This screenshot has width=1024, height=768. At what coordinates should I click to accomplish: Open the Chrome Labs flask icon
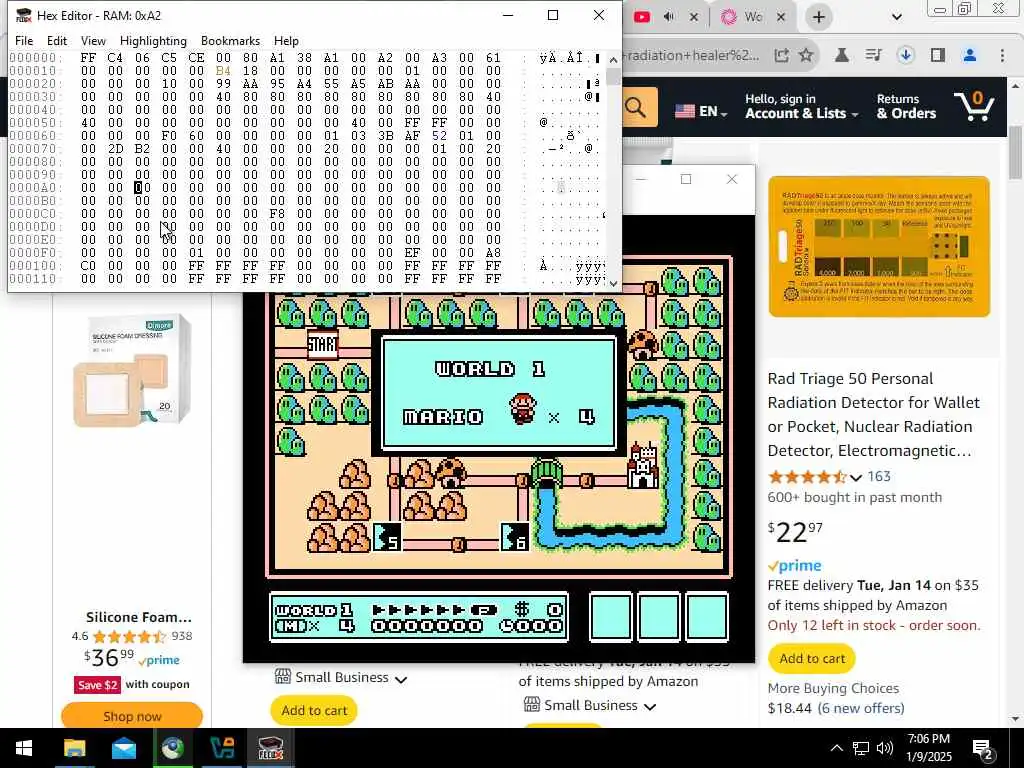click(x=842, y=55)
